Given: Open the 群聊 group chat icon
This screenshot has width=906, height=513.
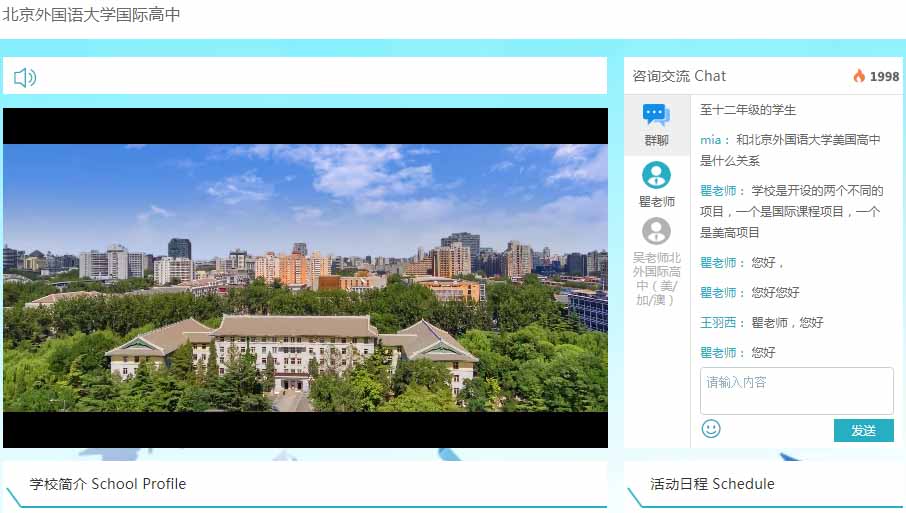Looking at the screenshot, I should 656,114.
